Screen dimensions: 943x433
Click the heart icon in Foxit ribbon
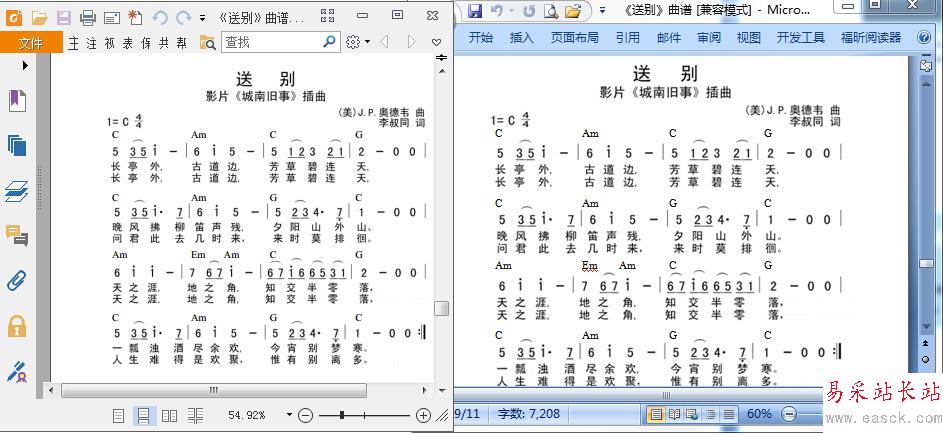437,42
